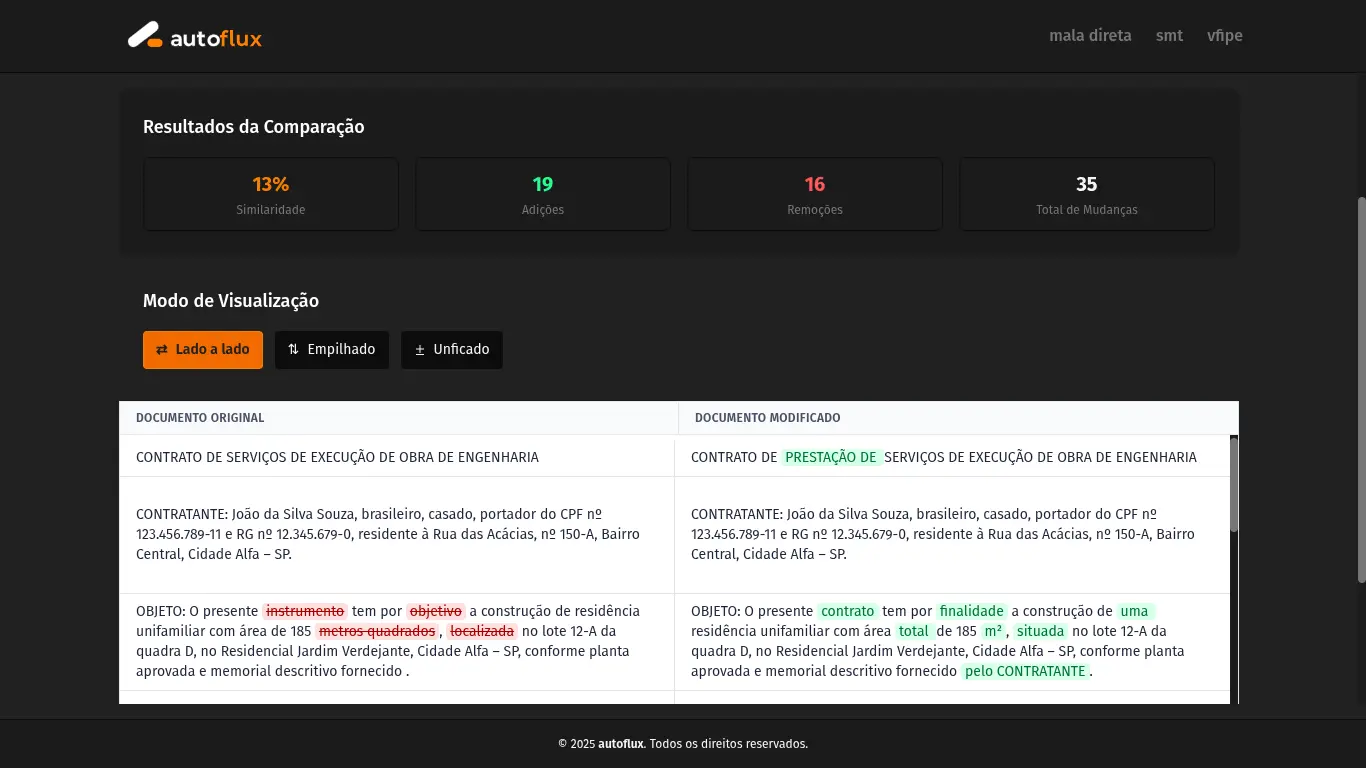This screenshot has width=1366, height=768.
Task: Switch view to Empilhado mode
Action: point(331,349)
